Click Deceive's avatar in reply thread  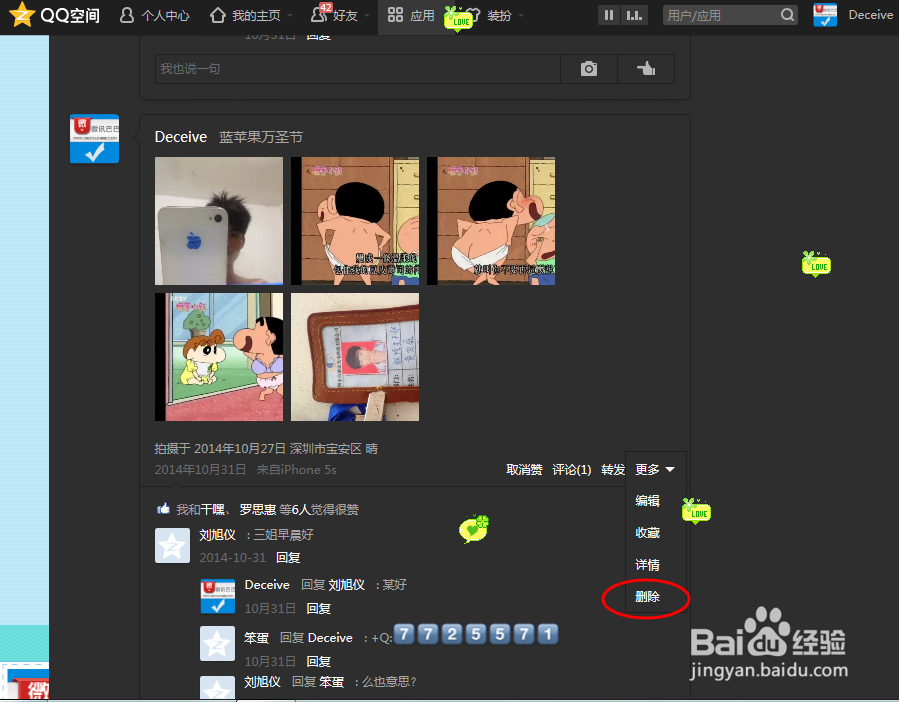pyautogui.click(x=218, y=596)
